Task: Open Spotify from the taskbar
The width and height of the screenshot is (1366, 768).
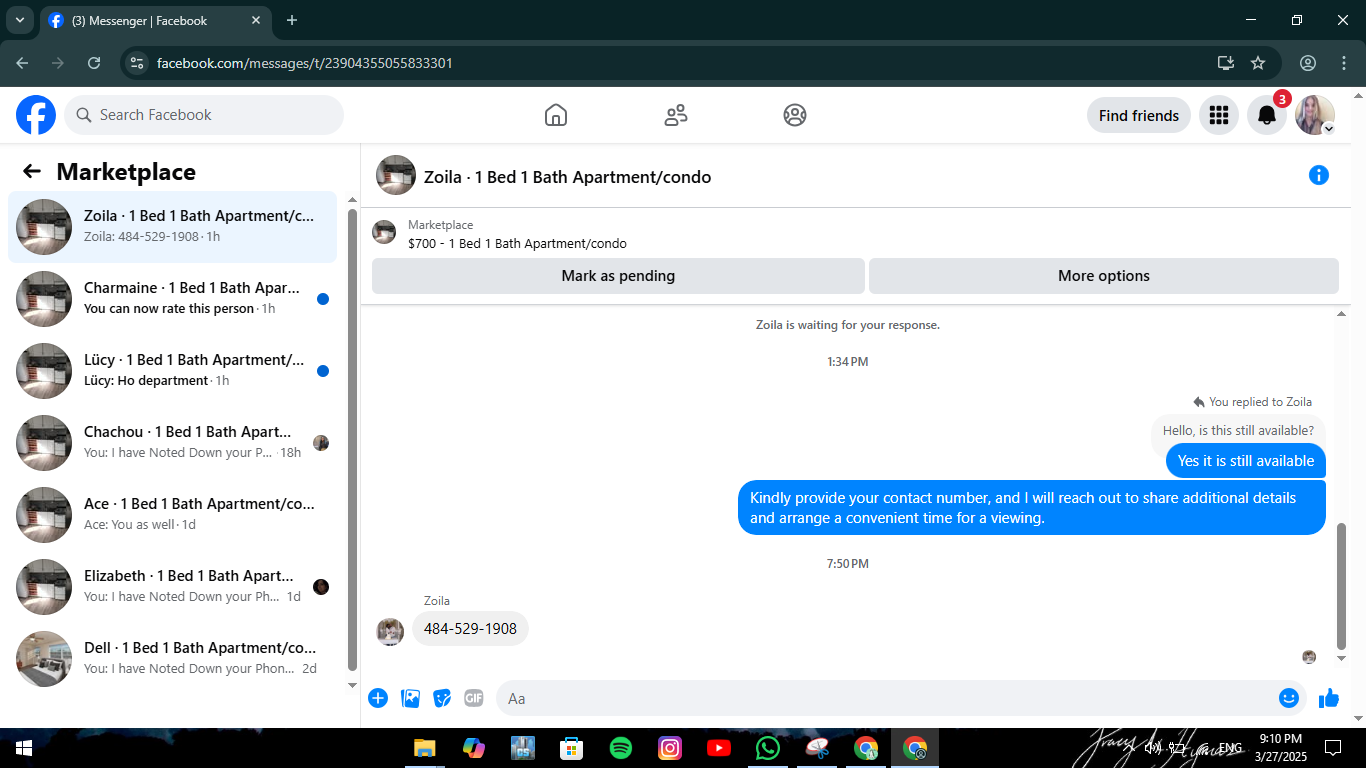Action: coord(621,748)
